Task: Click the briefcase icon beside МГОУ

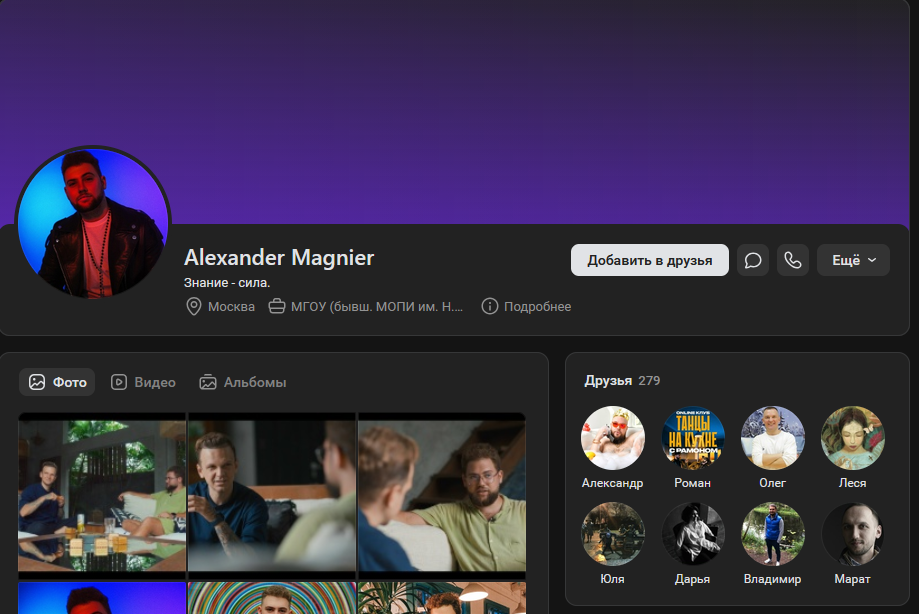Action: [x=277, y=306]
